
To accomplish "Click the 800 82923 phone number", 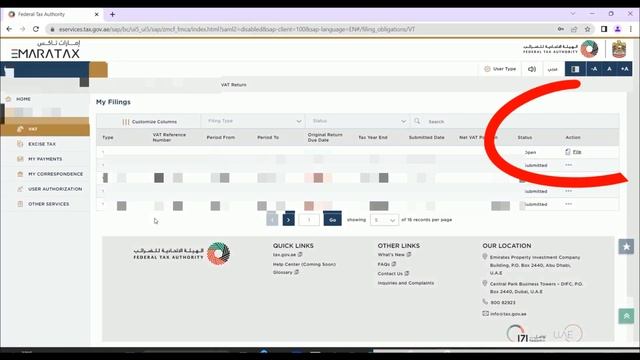I will point(503,302).
